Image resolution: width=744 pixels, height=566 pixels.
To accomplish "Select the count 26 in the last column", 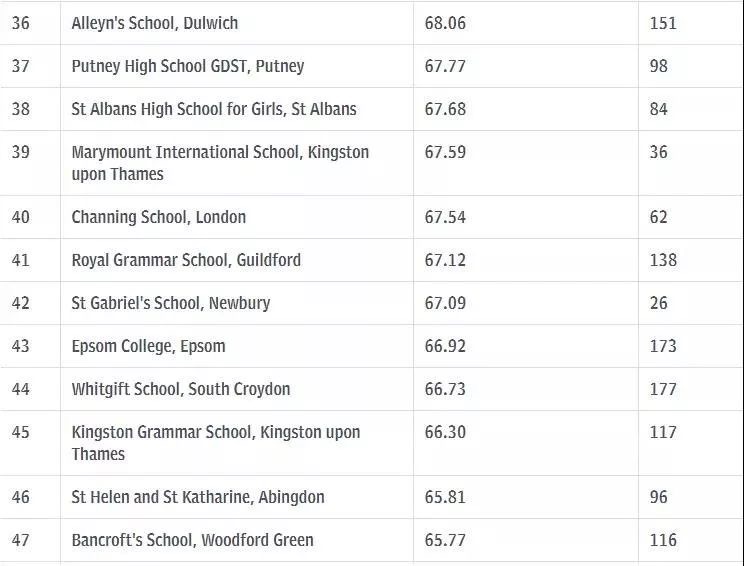I will (x=659, y=303).
